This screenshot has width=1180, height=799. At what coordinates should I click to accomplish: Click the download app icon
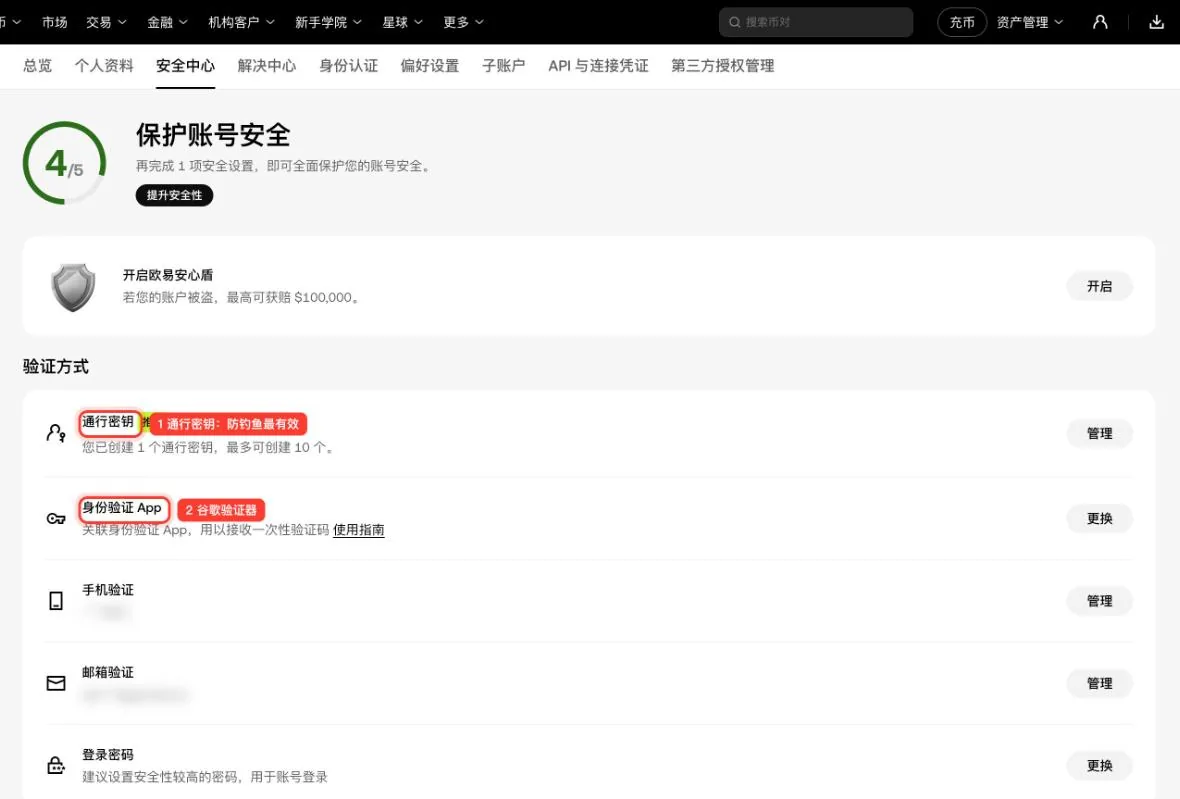[1157, 22]
